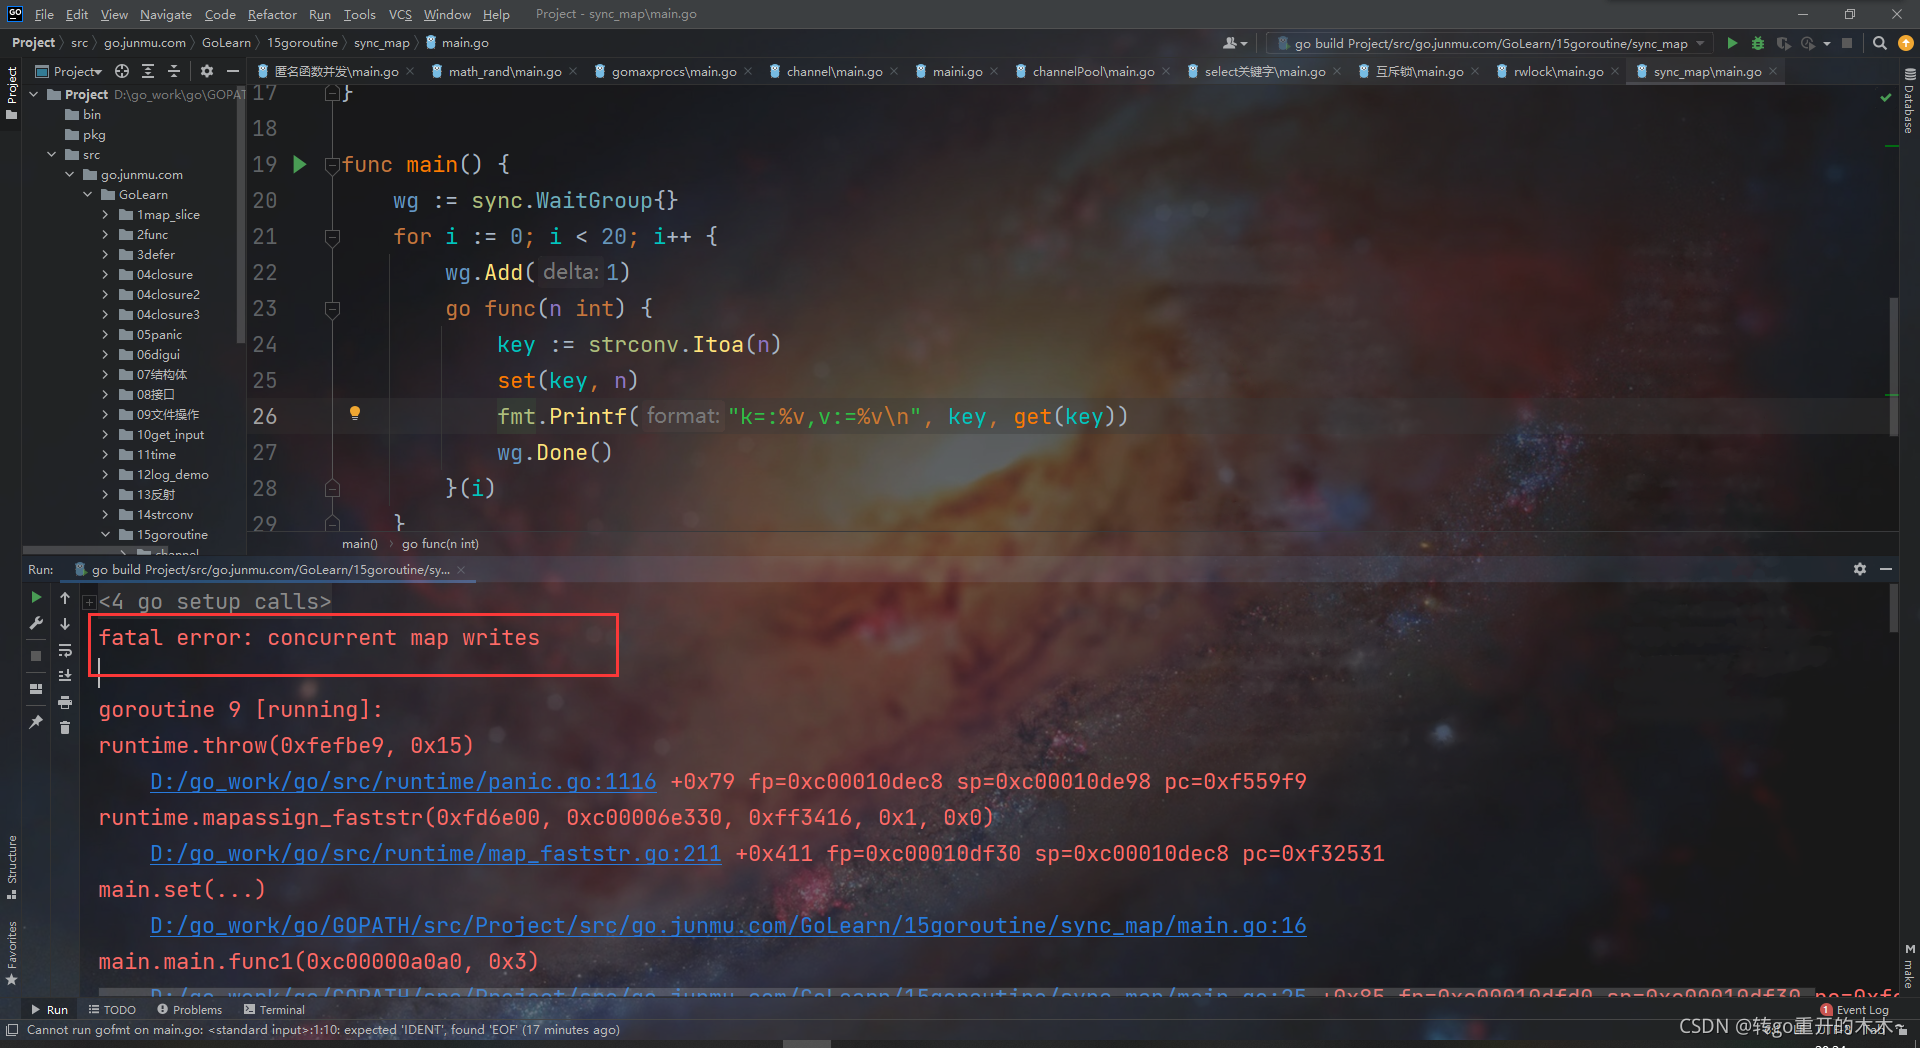Open Project panel options gear
The width and height of the screenshot is (1920, 1048).
pos(207,71)
